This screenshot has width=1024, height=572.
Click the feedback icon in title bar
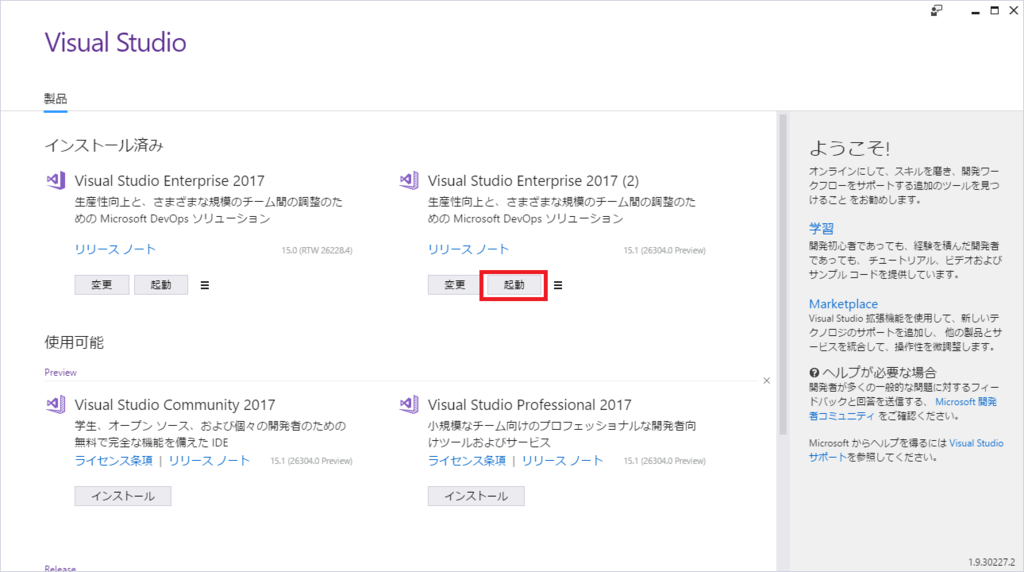[x=936, y=10]
